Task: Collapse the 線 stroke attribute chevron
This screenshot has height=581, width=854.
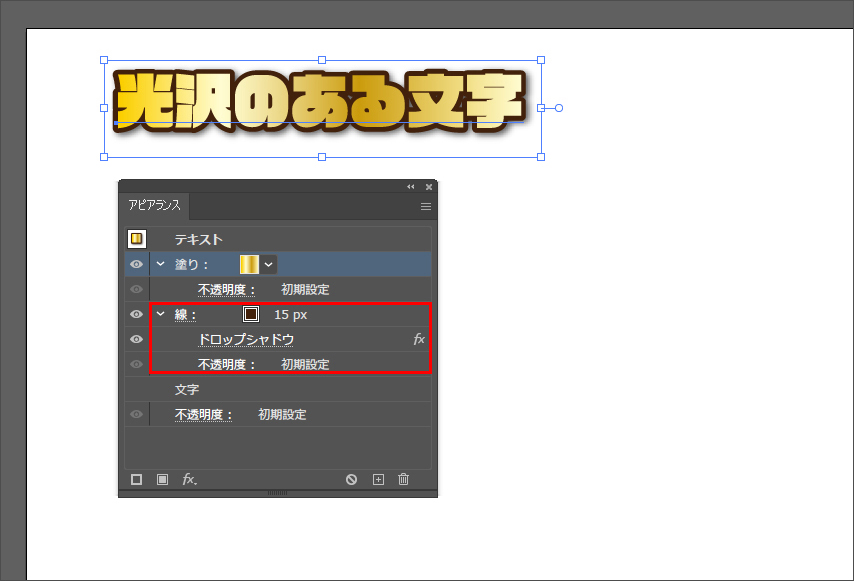Action: tap(161, 314)
